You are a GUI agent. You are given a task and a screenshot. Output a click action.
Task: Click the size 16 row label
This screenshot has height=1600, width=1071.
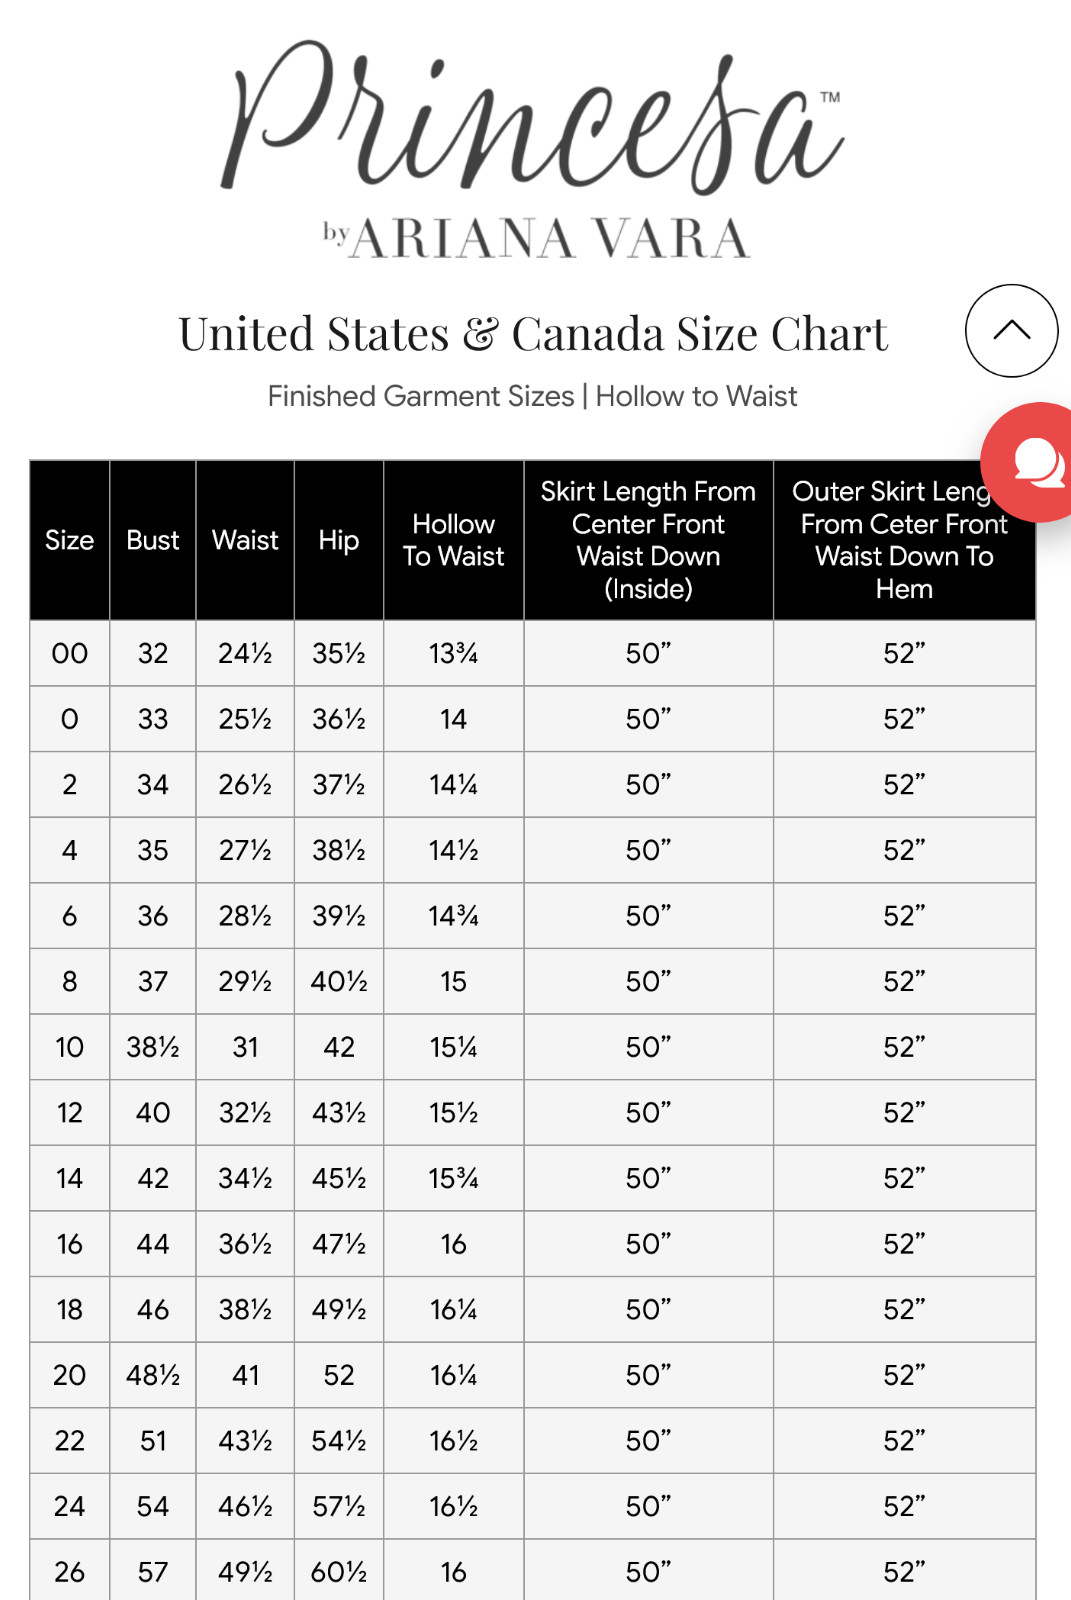[70, 1244]
